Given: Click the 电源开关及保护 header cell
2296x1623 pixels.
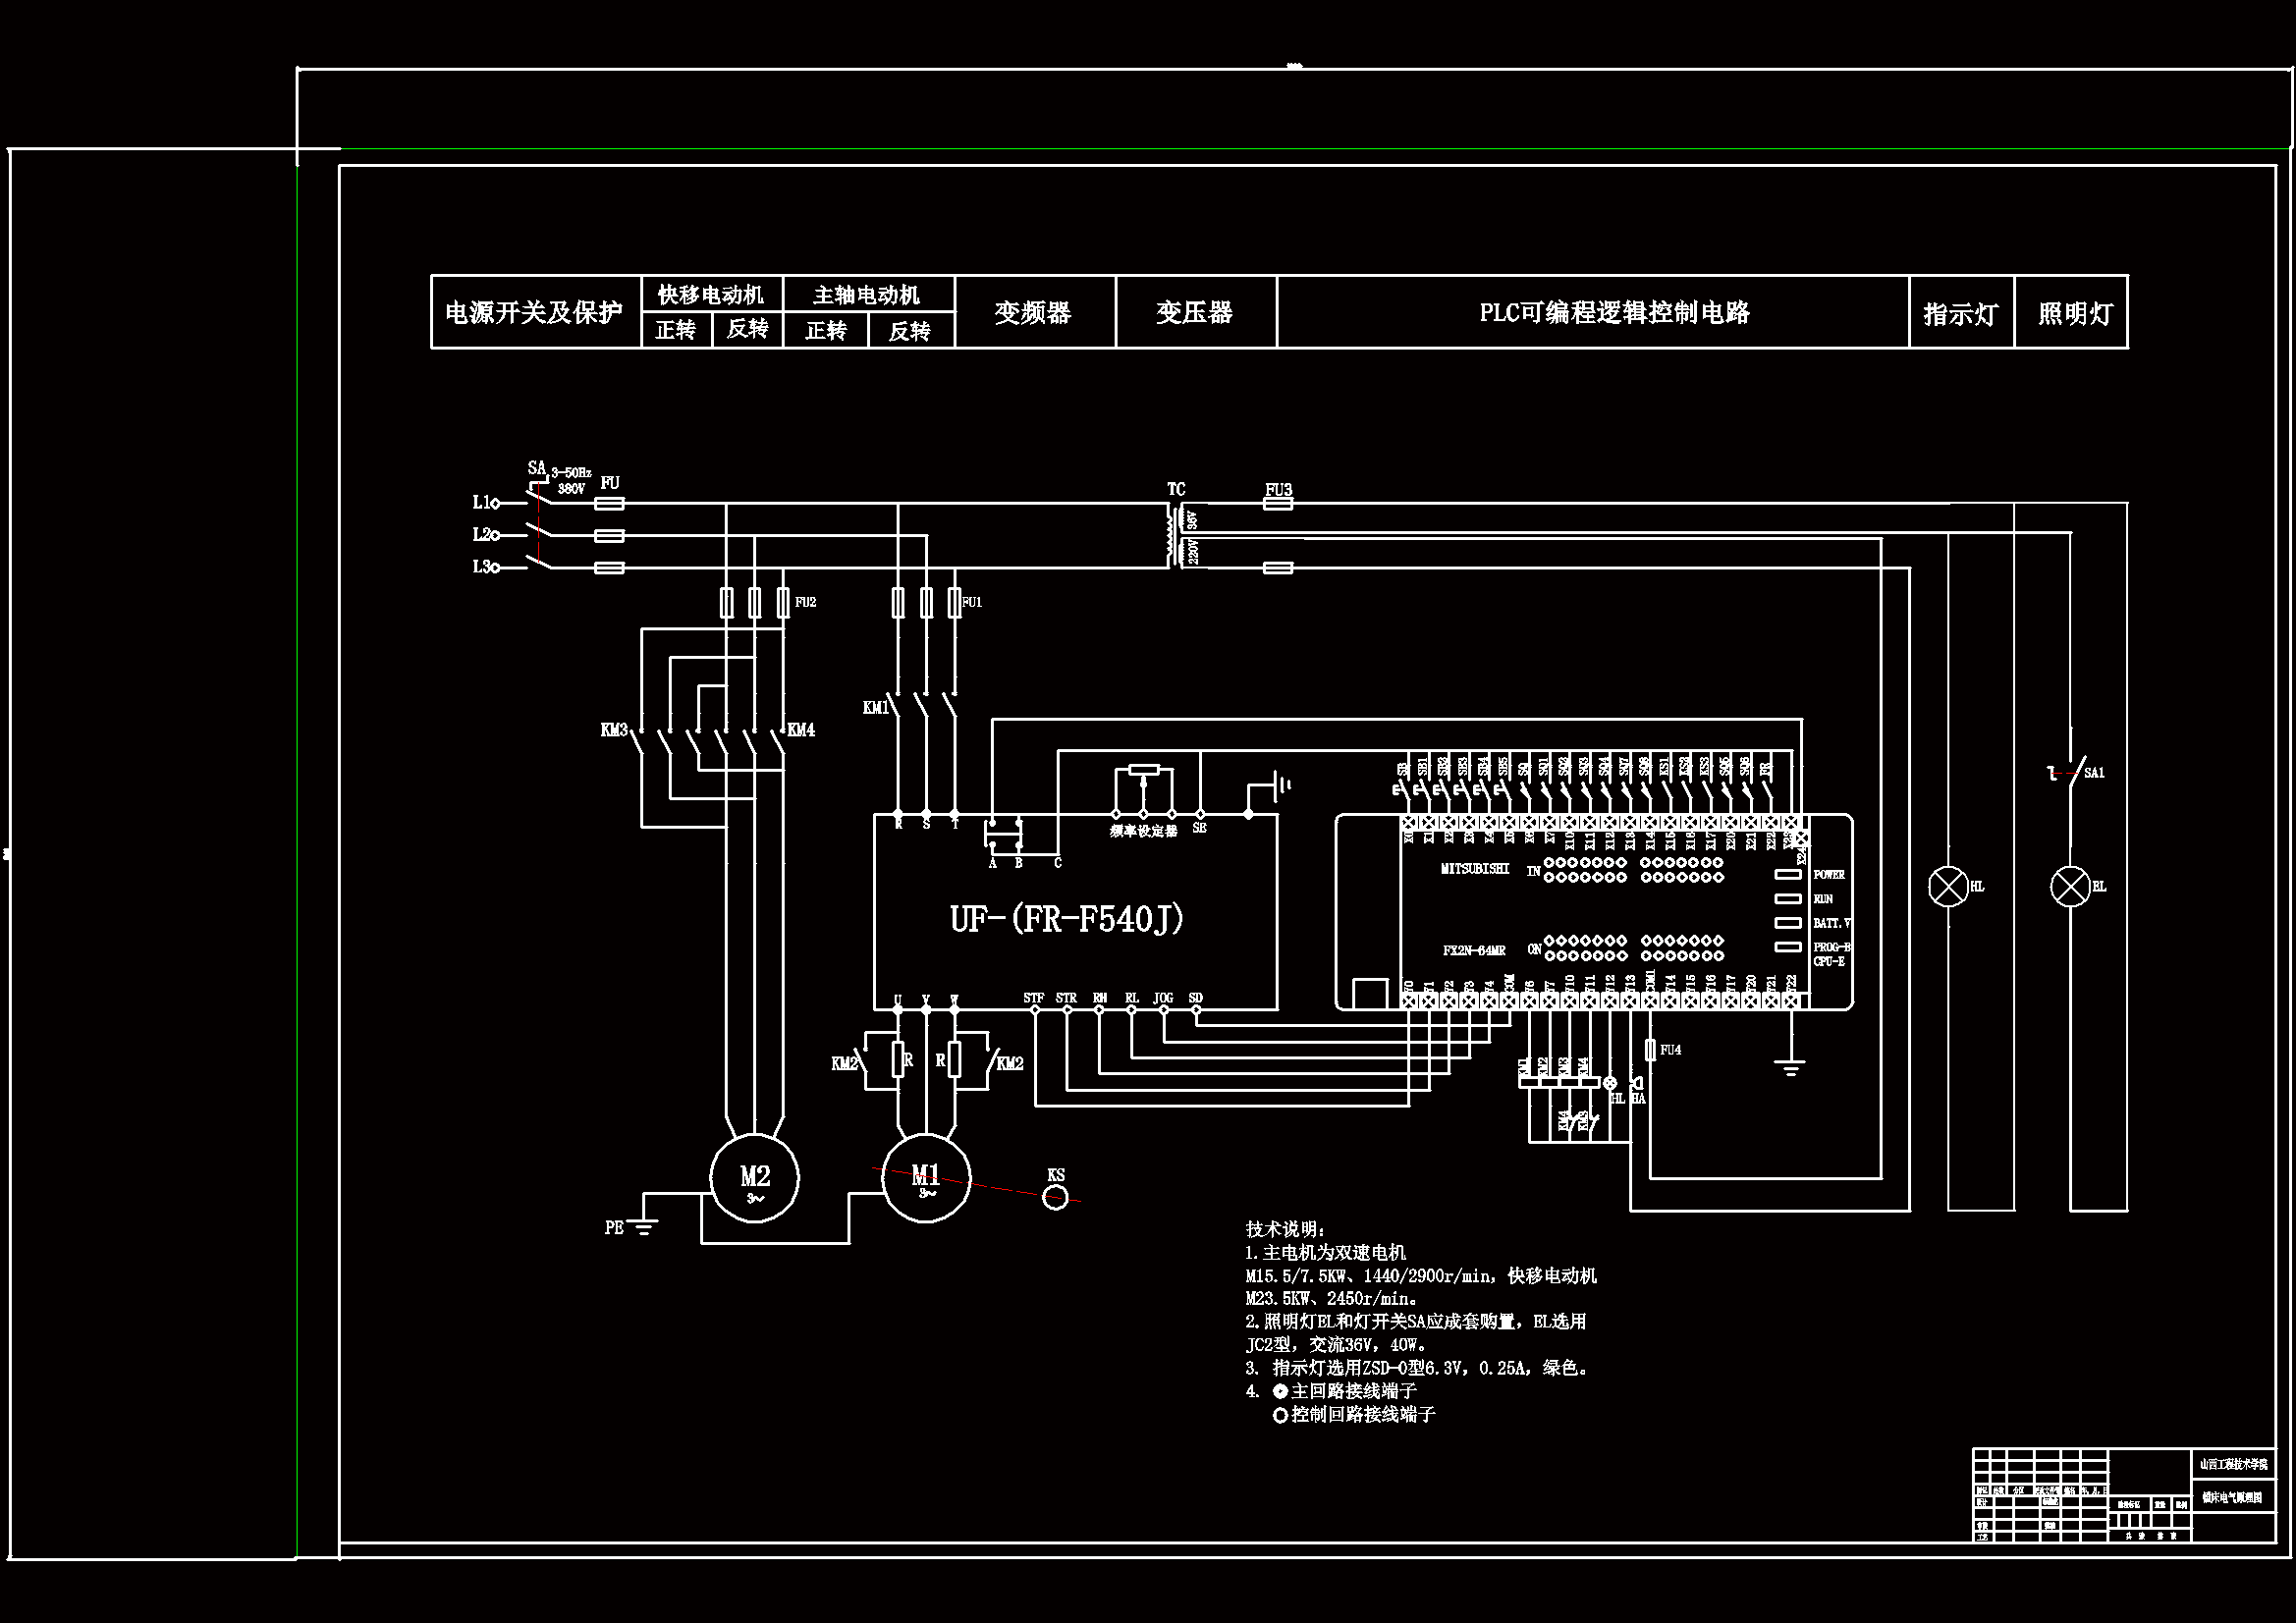Looking at the screenshot, I should pyautogui.click(x=534, y=313).
